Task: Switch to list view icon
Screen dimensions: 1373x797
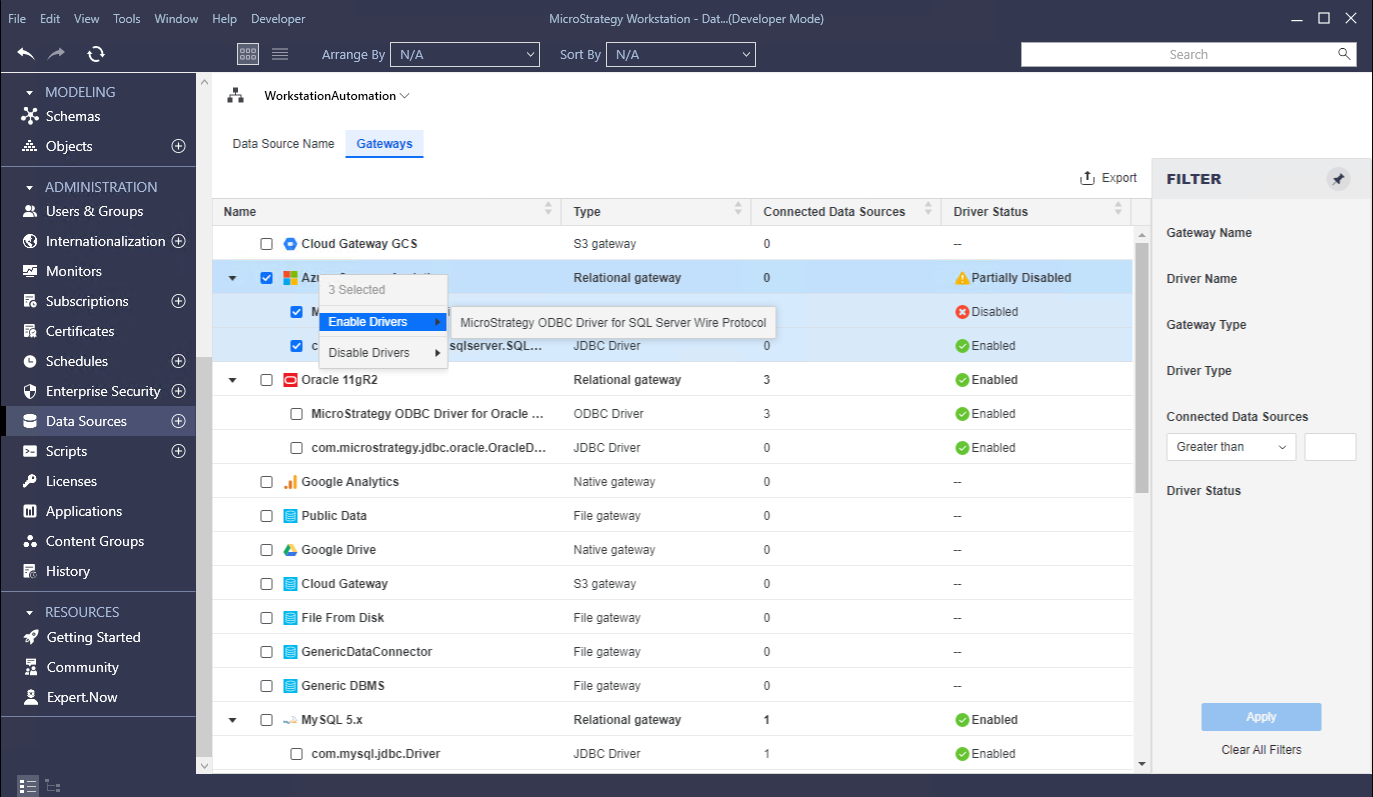Action: [280, 54]
